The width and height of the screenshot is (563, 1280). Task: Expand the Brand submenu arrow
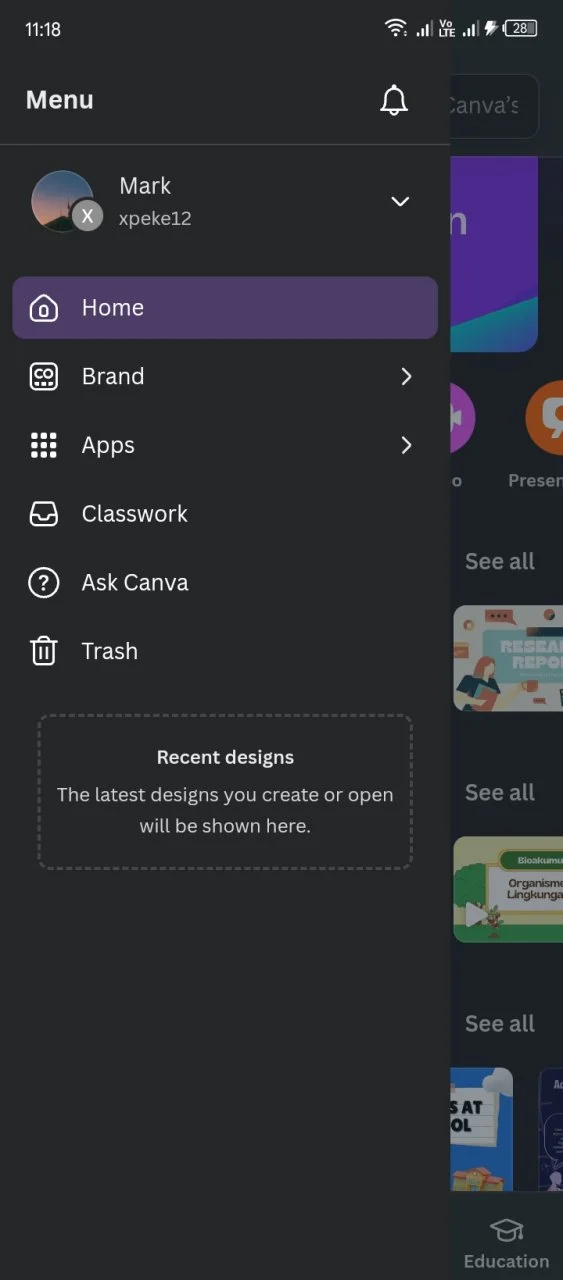pyautogui.click(x=406, y=377)
